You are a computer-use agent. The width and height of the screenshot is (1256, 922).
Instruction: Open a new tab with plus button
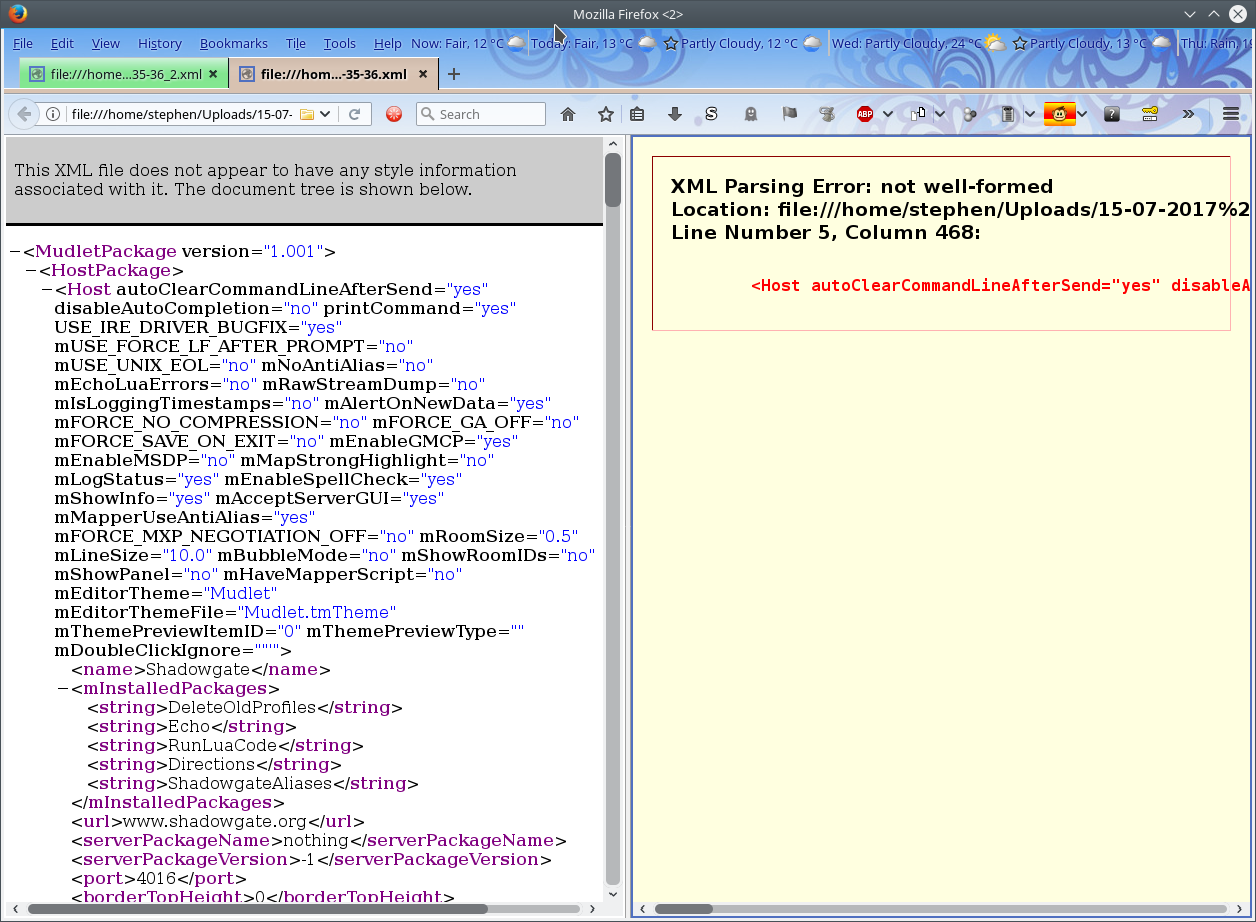[454, 74]
